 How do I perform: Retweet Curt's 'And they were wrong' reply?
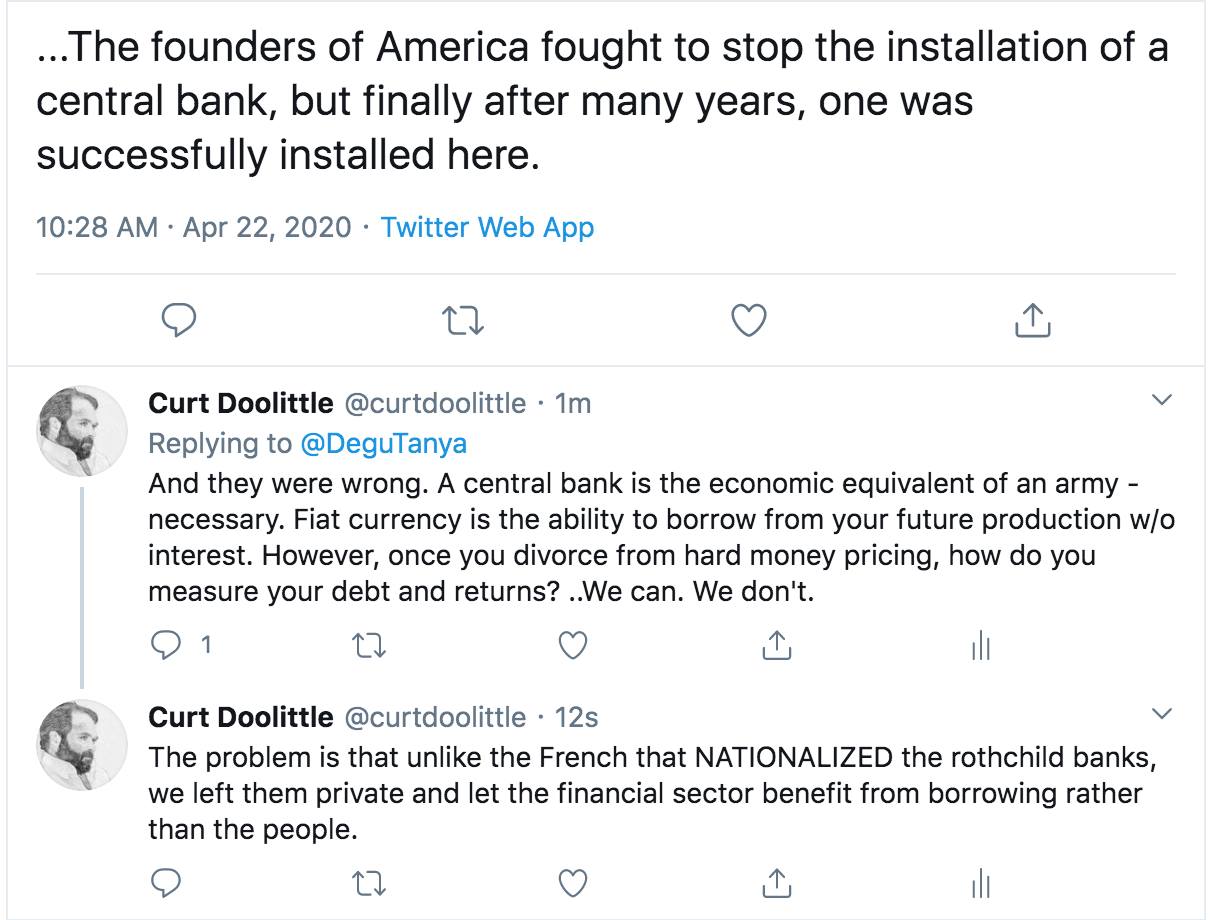coord(369,646)
